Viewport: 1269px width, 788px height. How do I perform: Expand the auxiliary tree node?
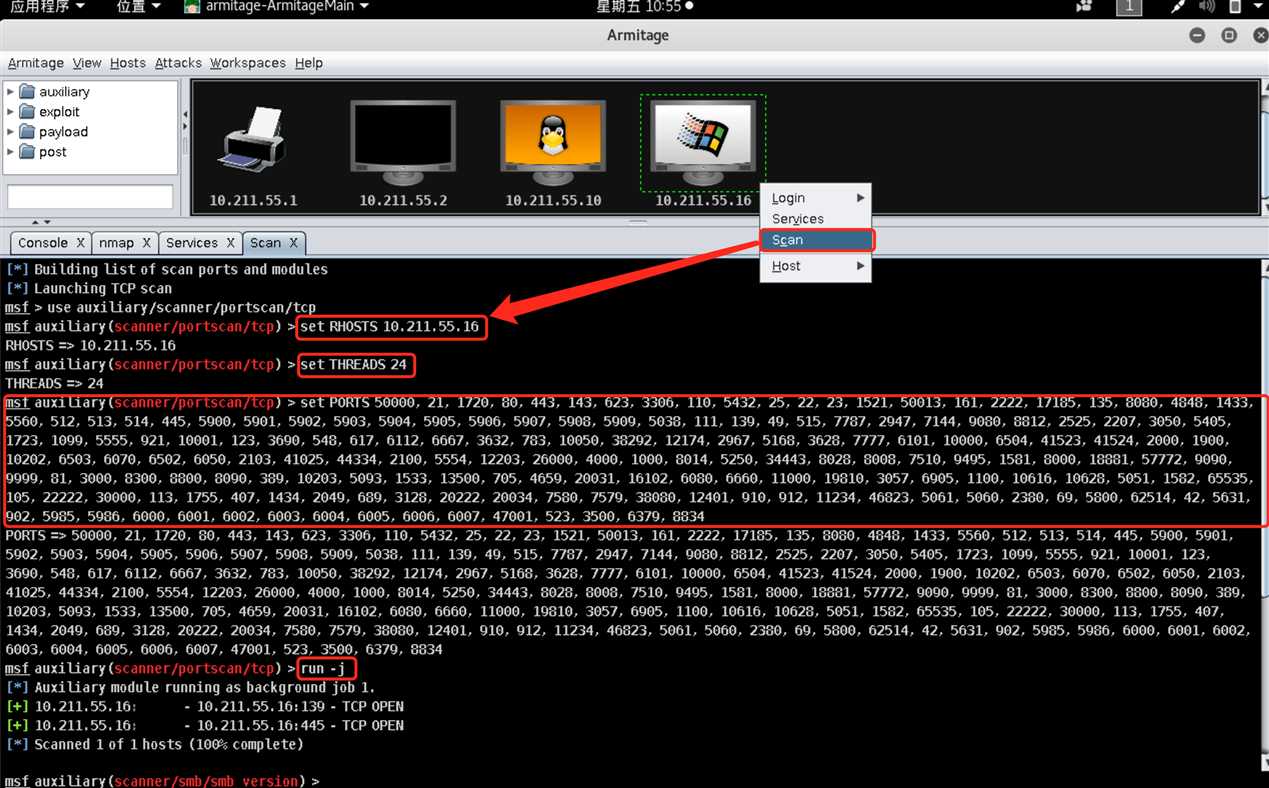click(x=11, y=92)
